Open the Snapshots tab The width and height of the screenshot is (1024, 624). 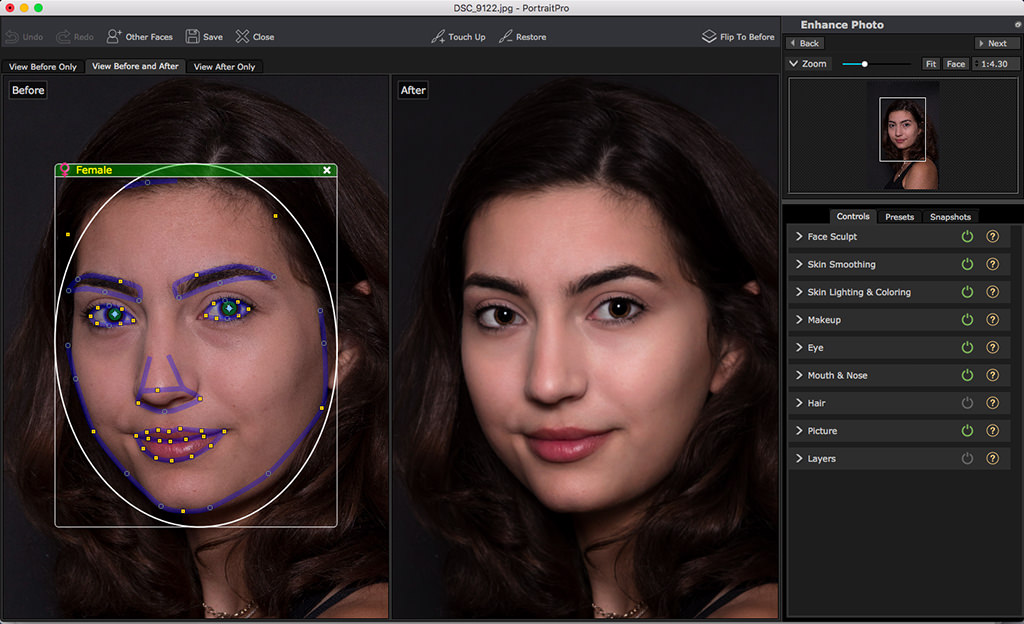[x=950, y=217]
